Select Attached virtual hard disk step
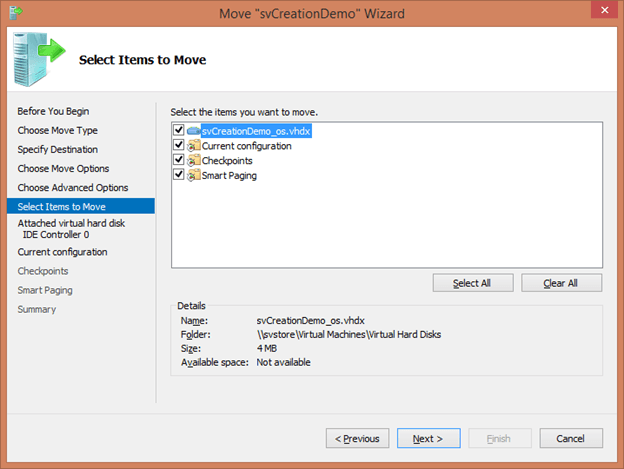 pos(71,223)
